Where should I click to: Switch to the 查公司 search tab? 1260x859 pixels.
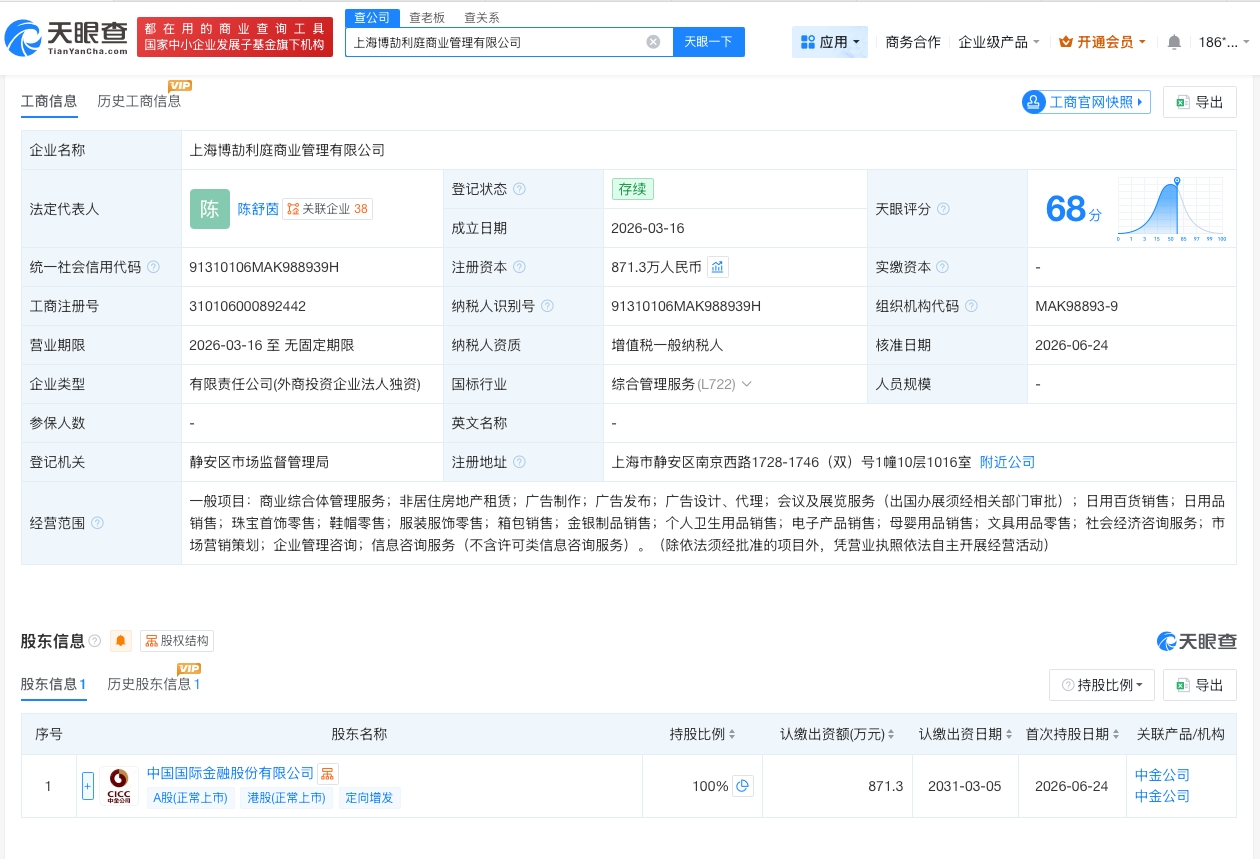[372, 17]
